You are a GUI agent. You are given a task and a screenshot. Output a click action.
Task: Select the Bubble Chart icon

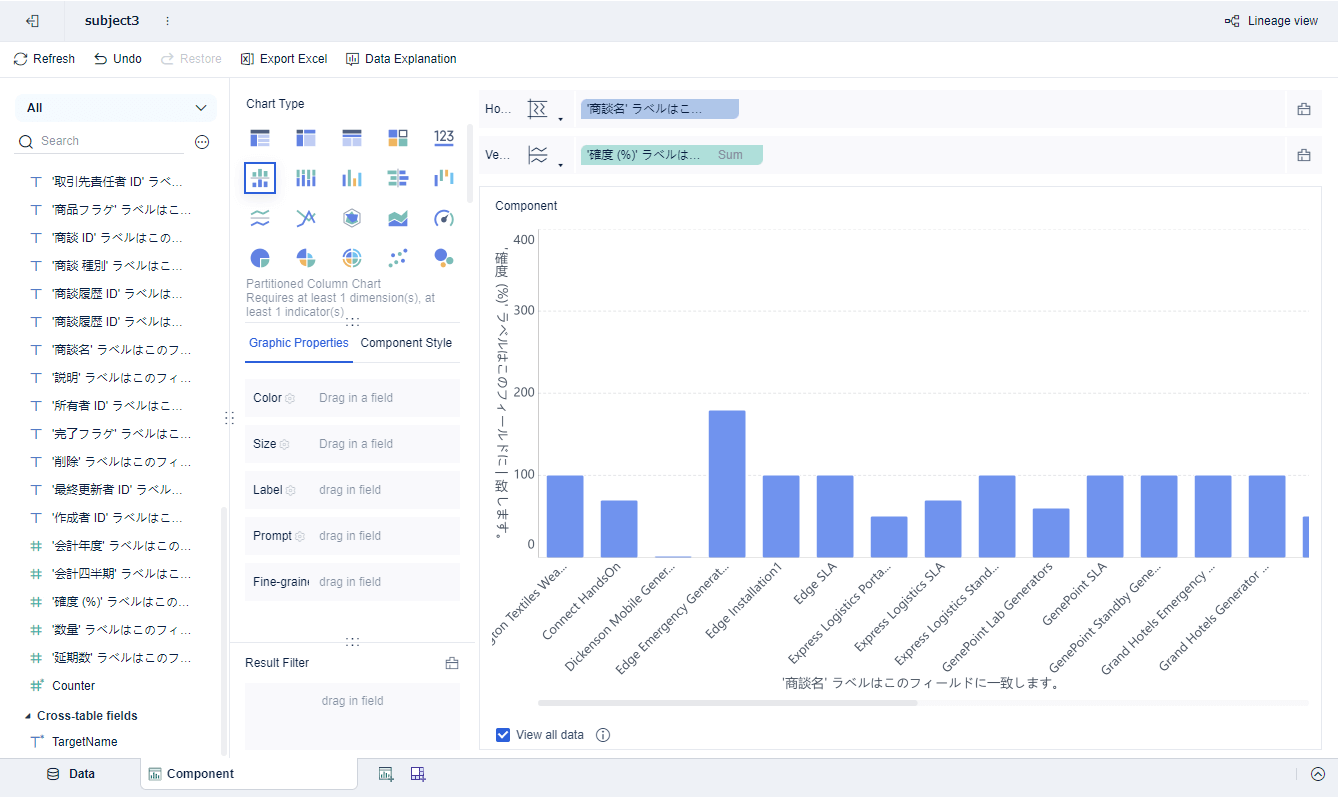(444, 258)
